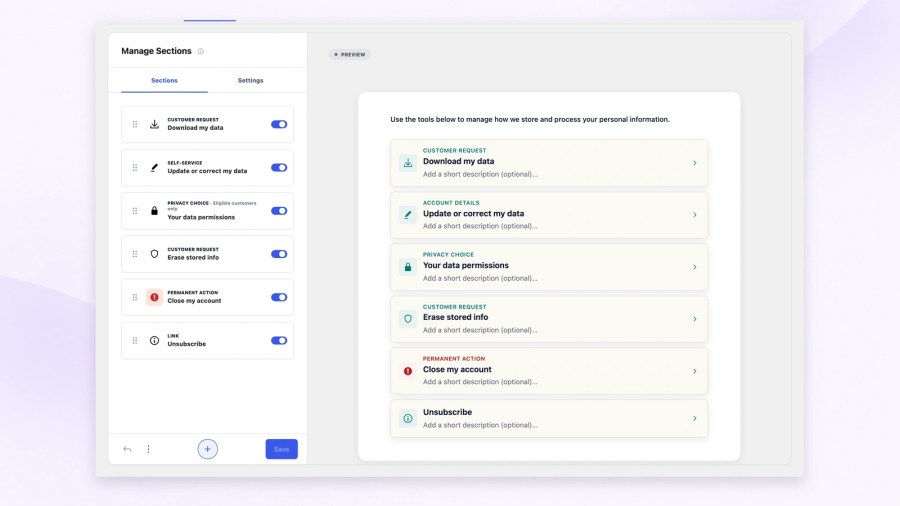Expand the chevron on preview Unsubscribe card
The image size is (900, 506).
point(695,418)
